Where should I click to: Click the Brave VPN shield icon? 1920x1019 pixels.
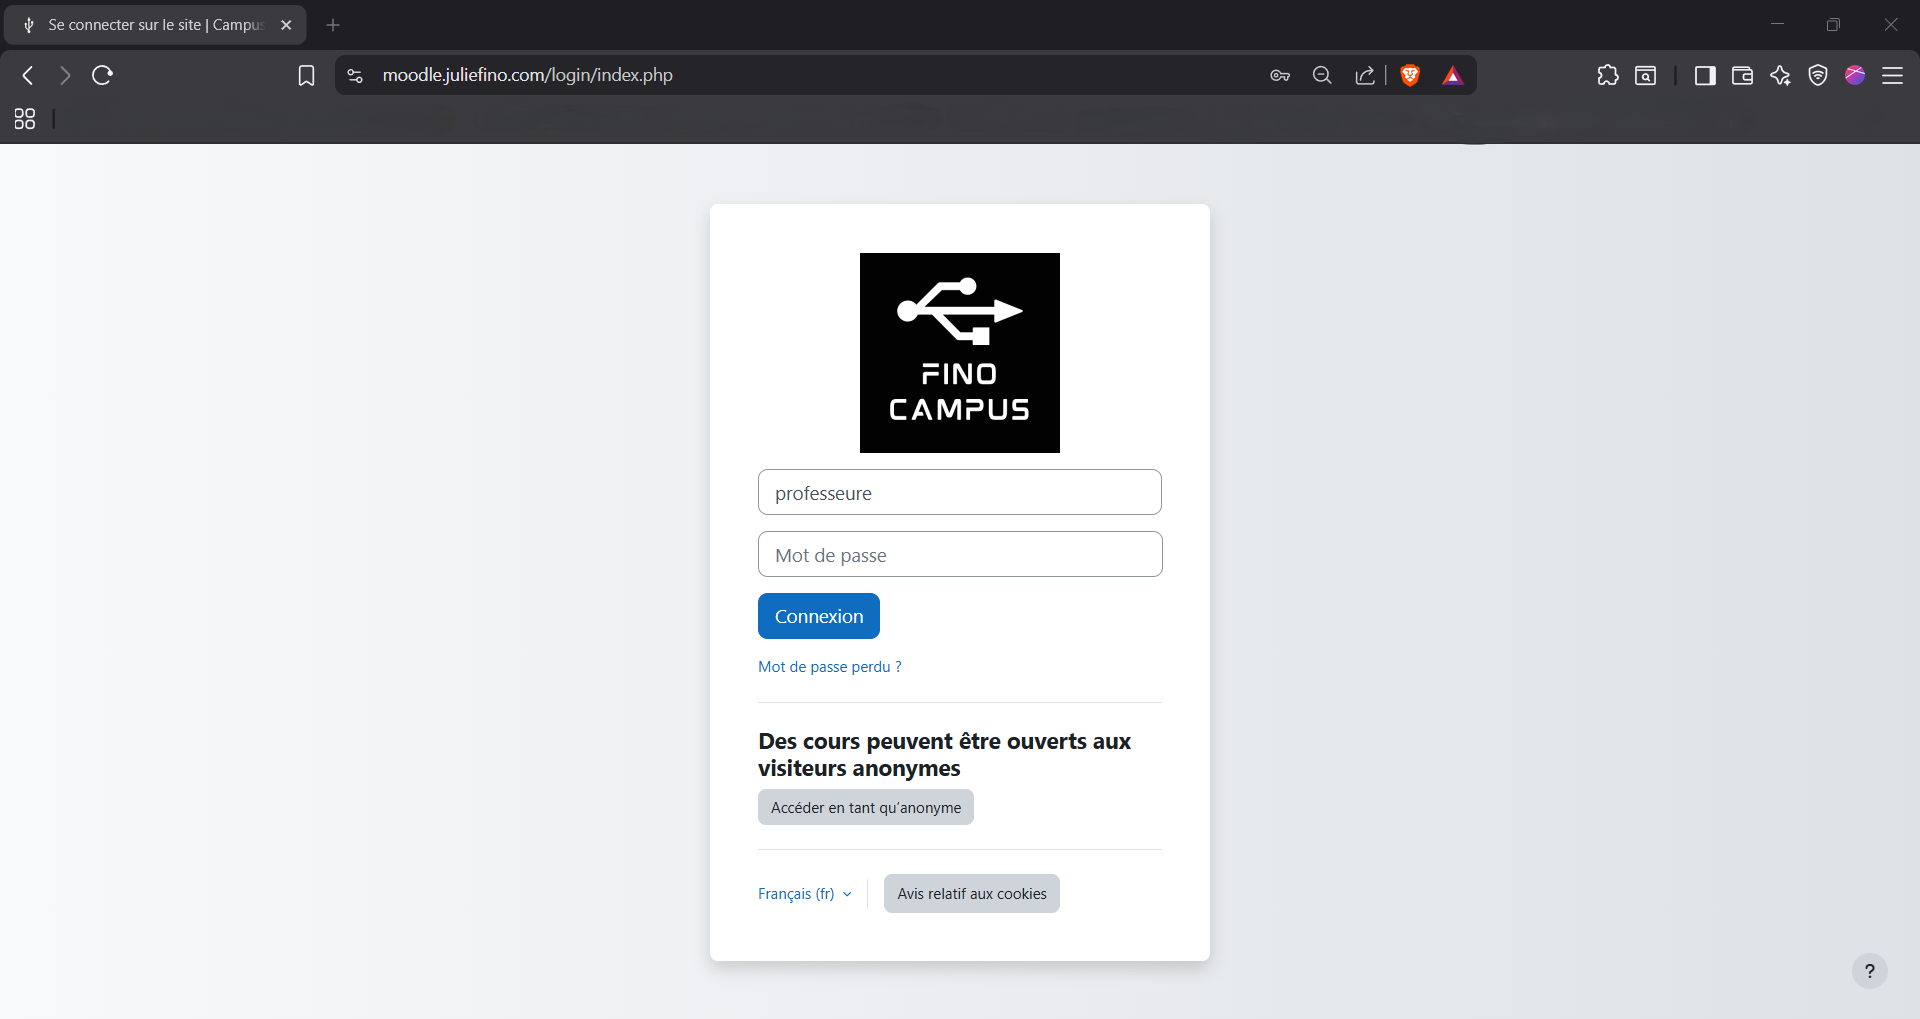1818,75
